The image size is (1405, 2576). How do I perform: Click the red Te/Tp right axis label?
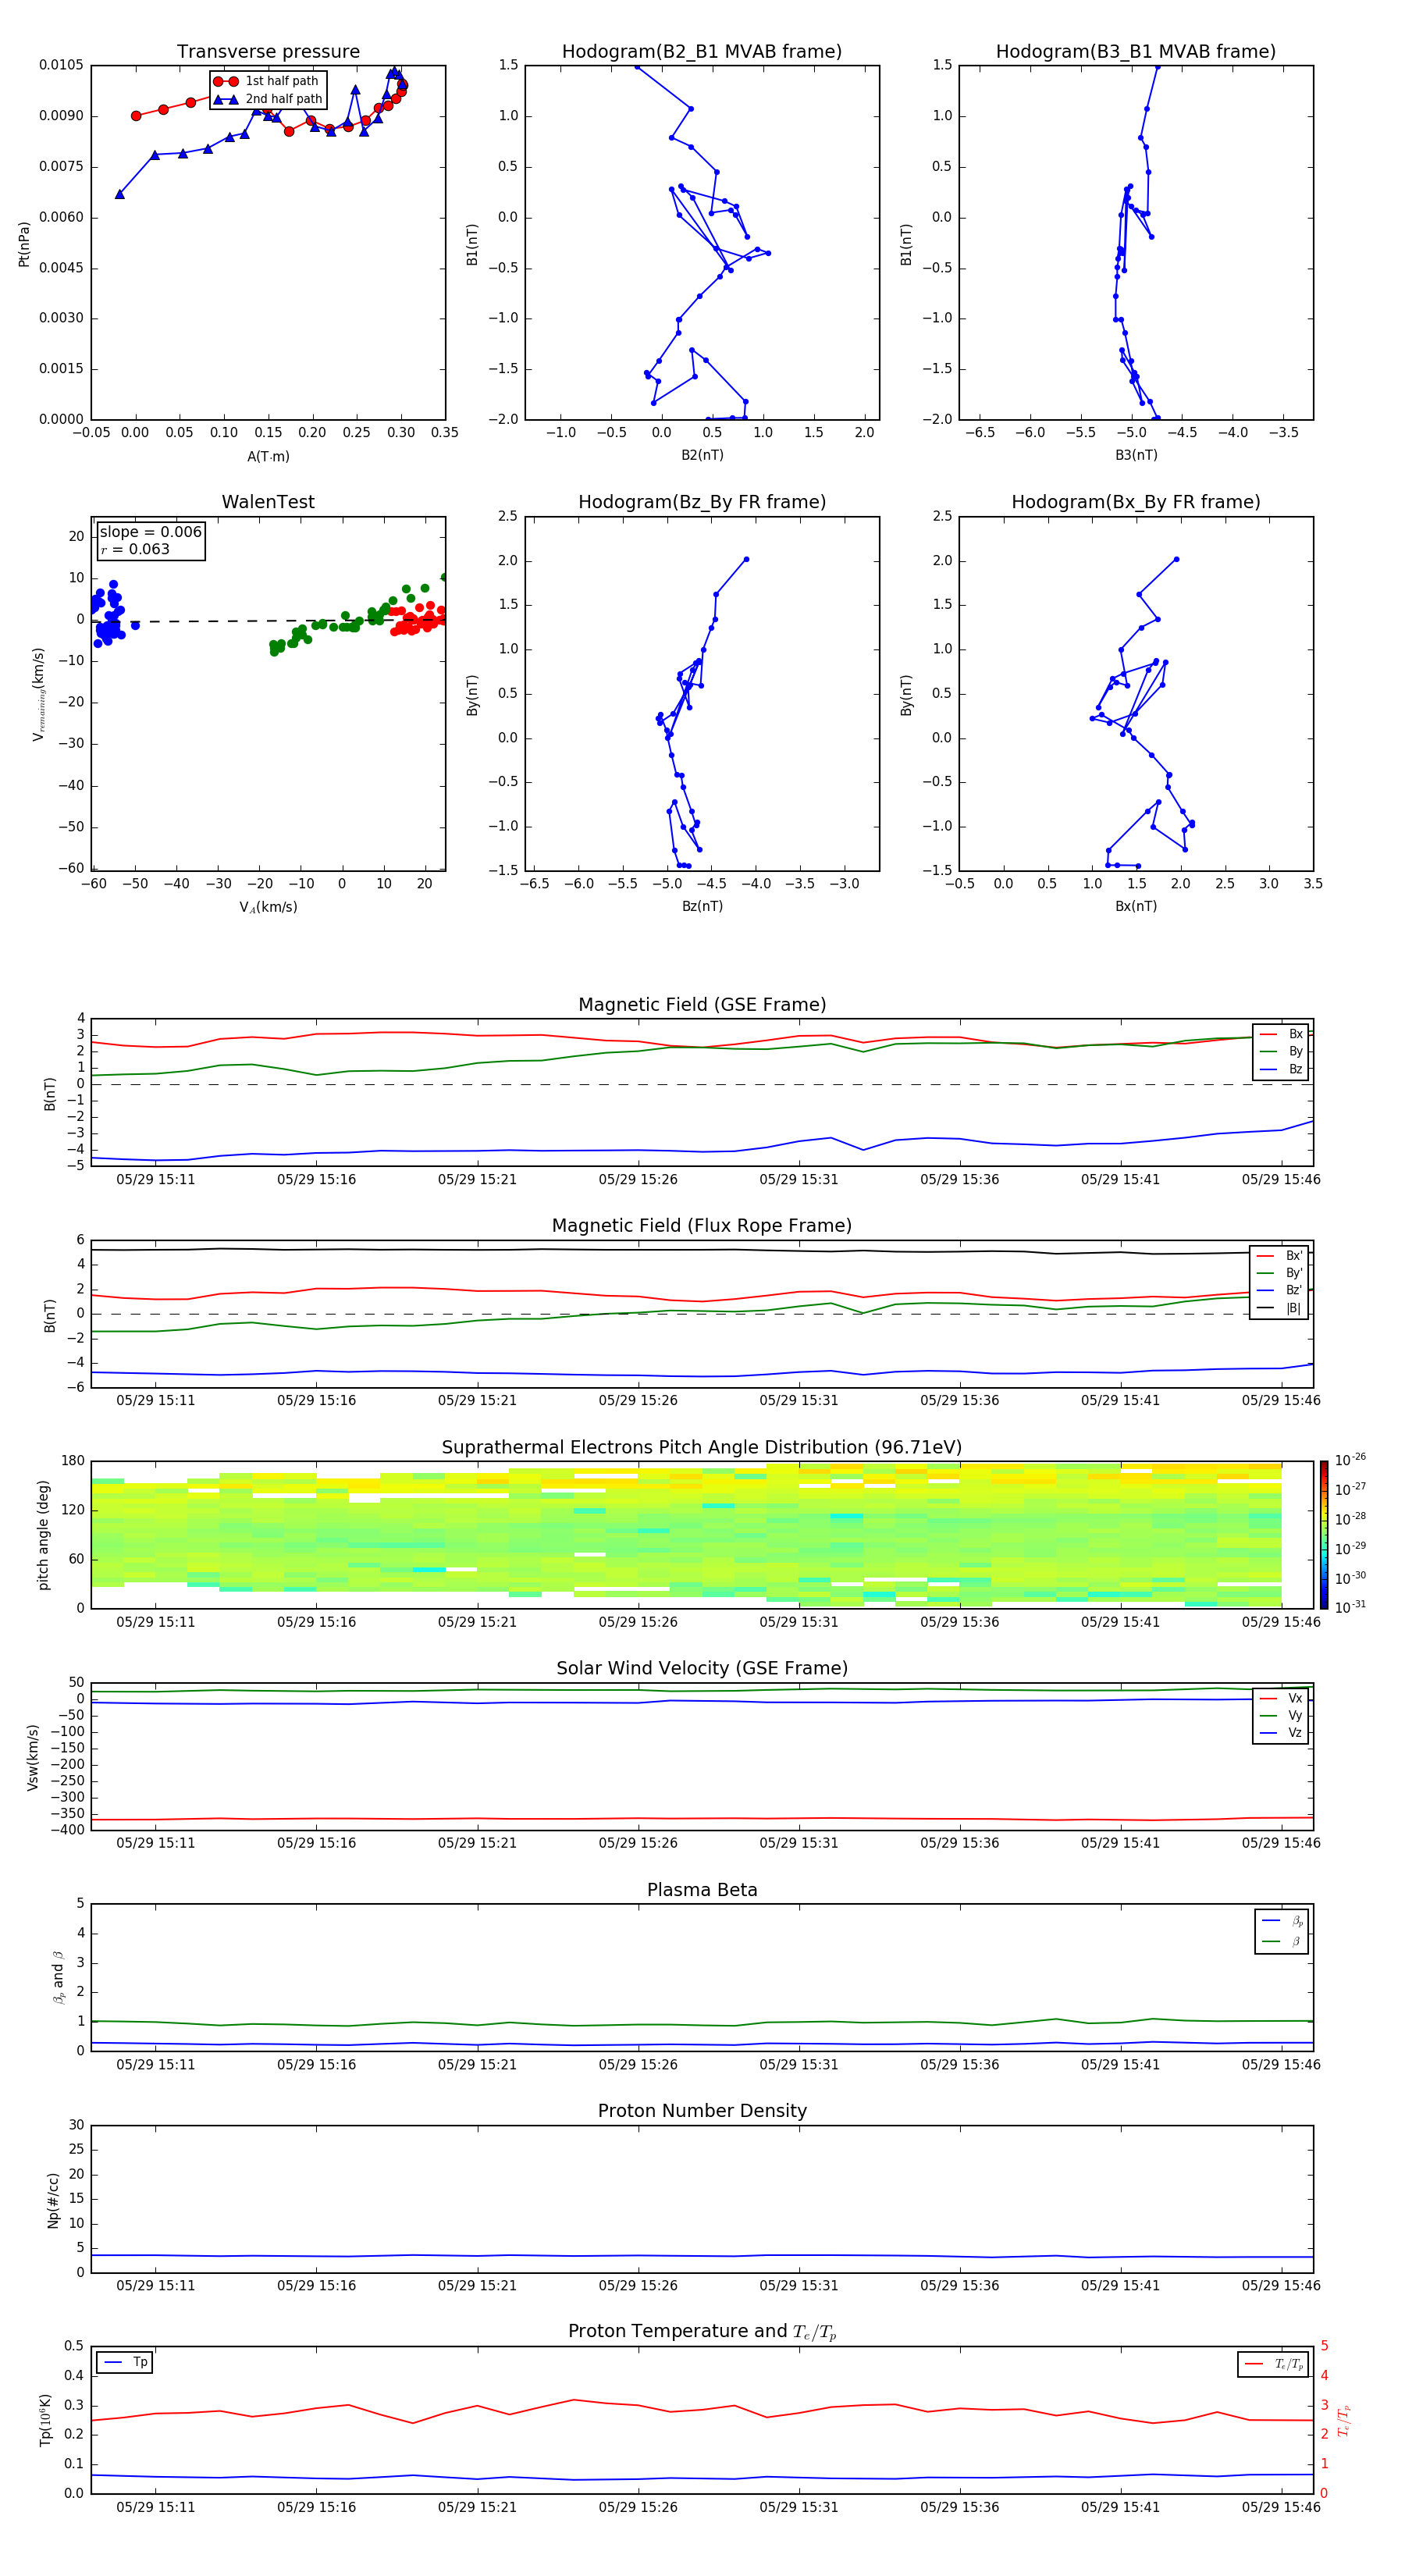click(1343, 2420)
